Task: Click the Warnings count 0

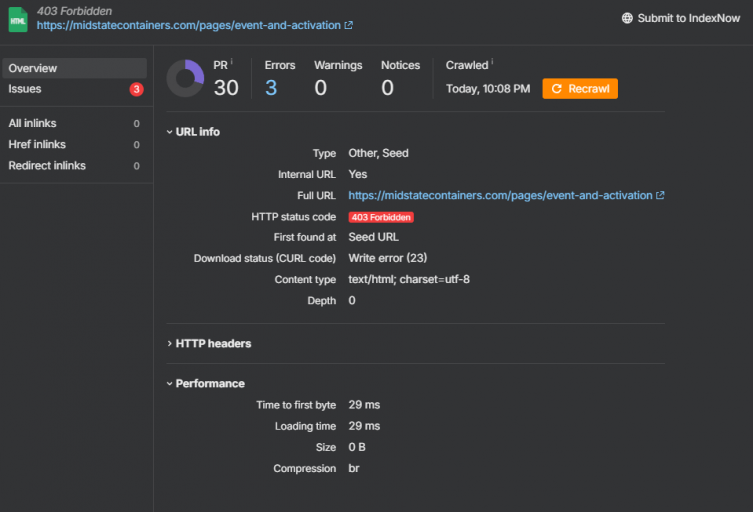Action: (320, 88)
